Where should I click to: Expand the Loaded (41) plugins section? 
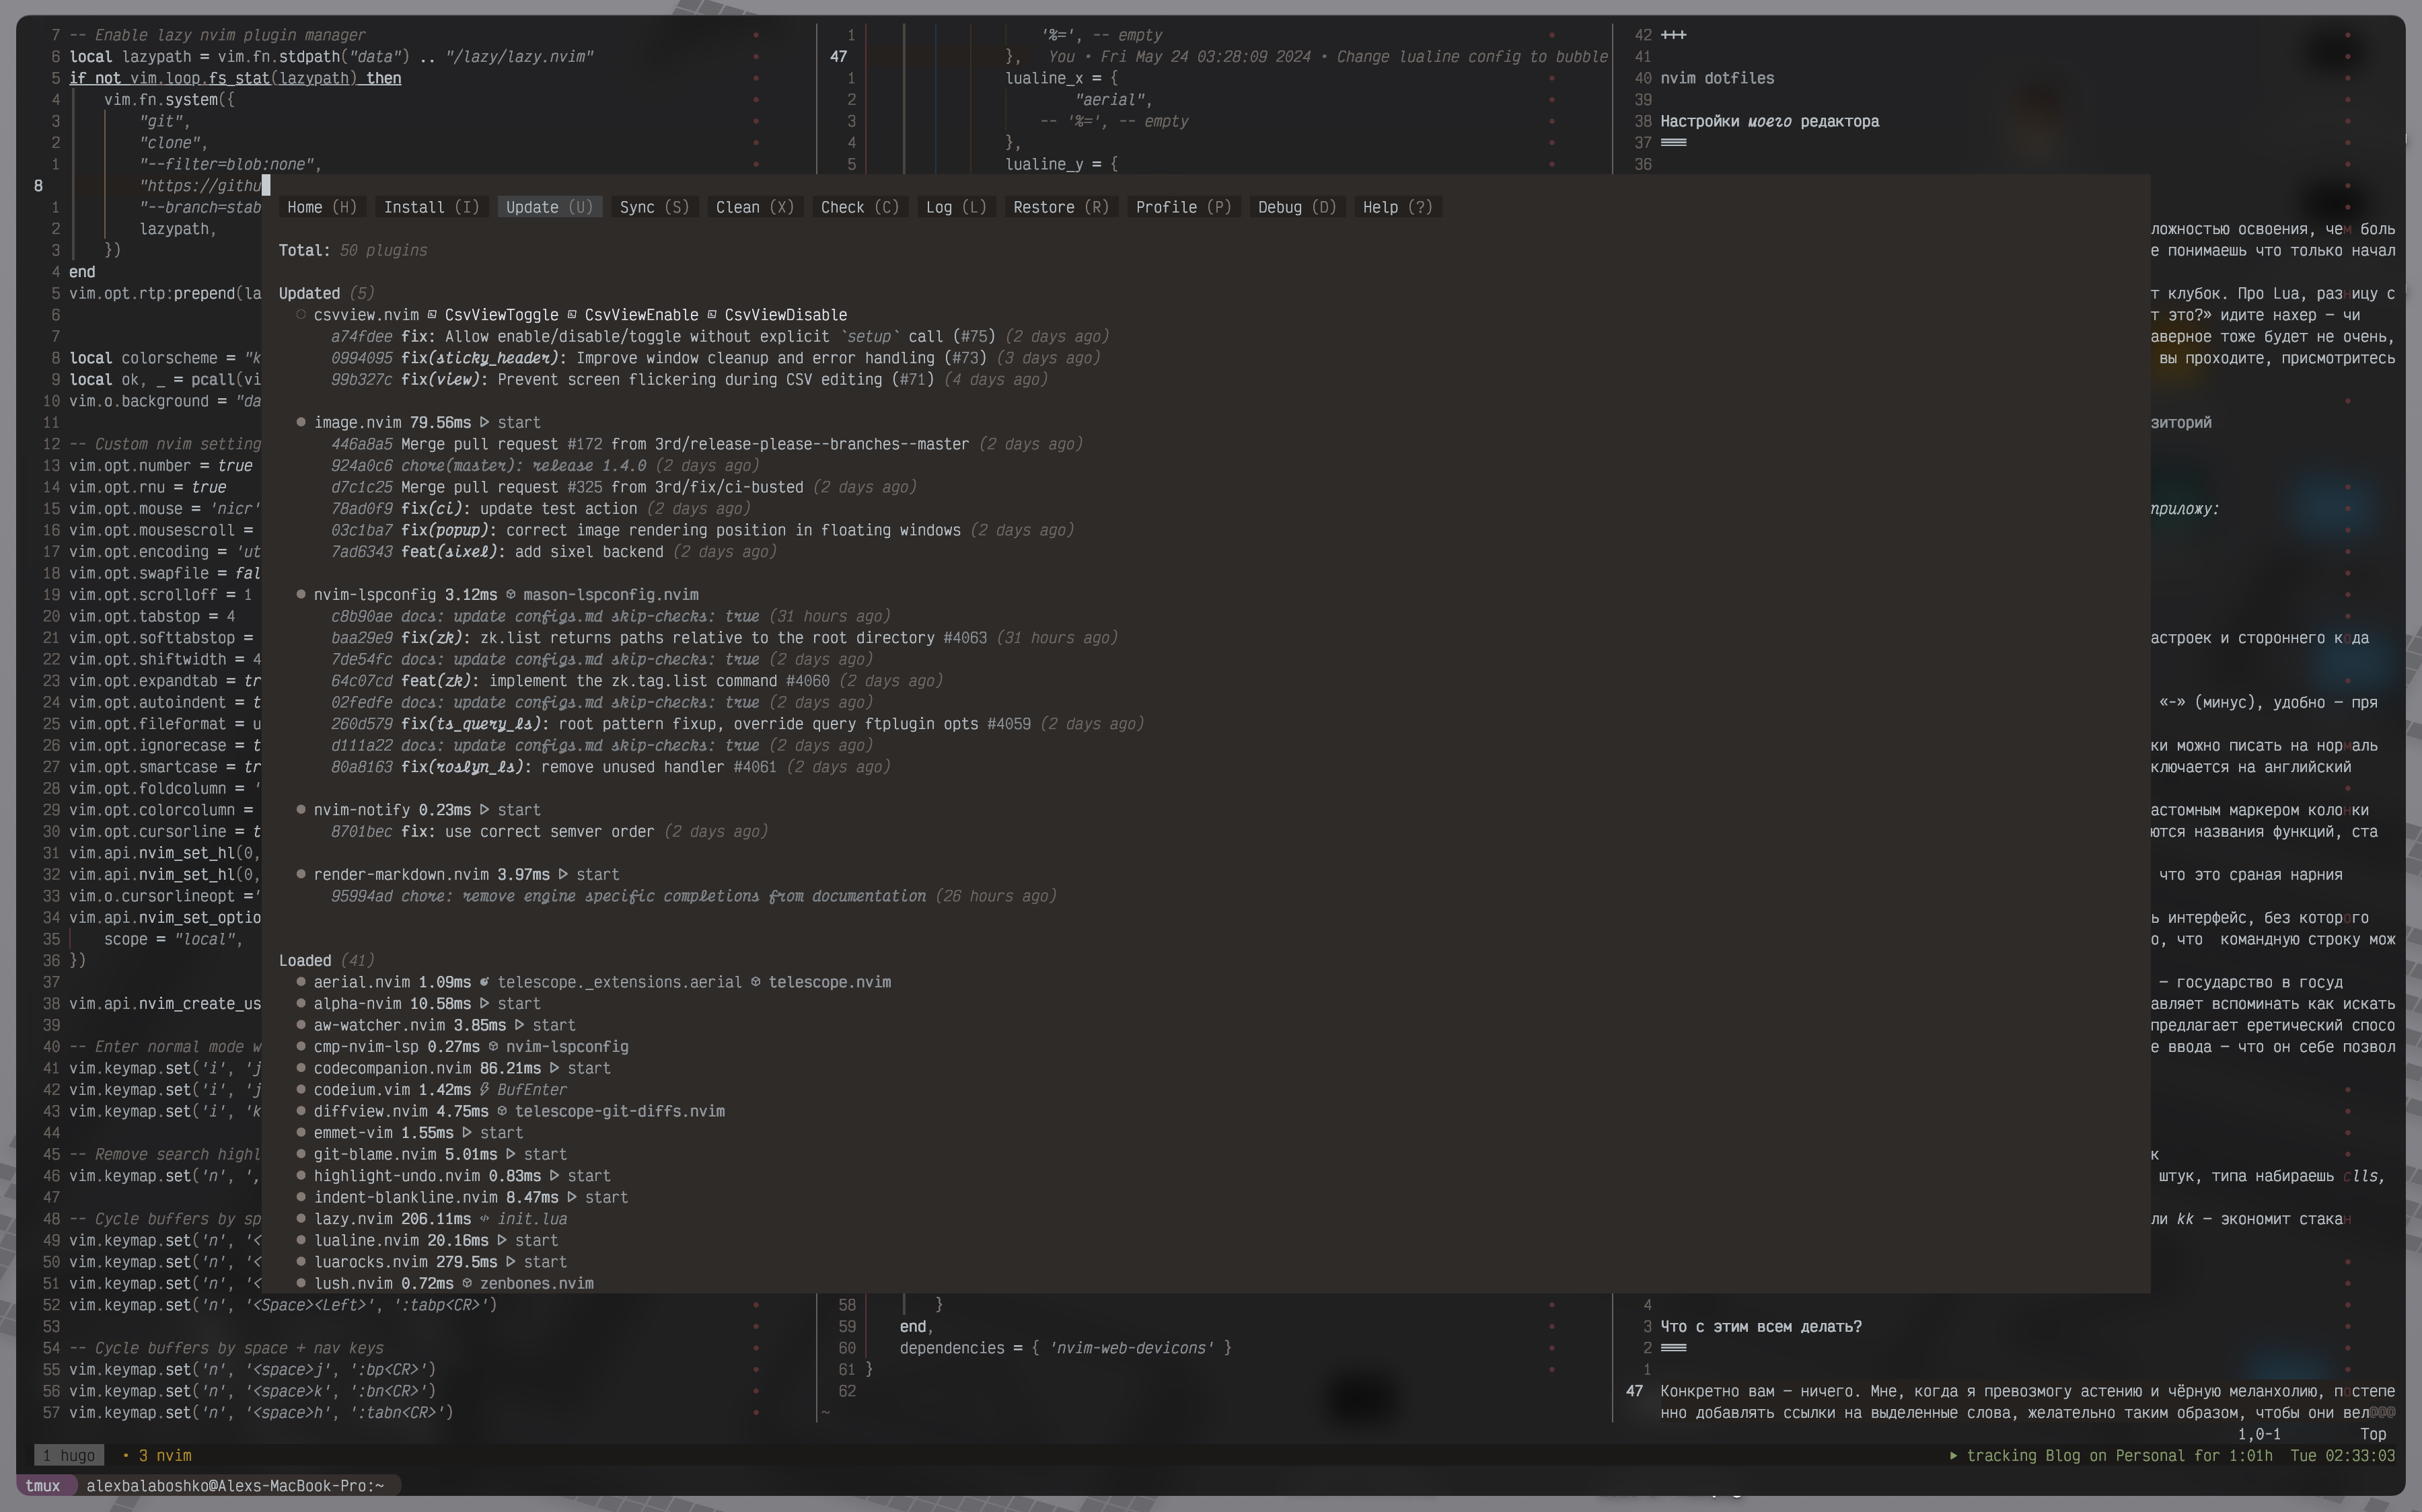coord(305,960)
